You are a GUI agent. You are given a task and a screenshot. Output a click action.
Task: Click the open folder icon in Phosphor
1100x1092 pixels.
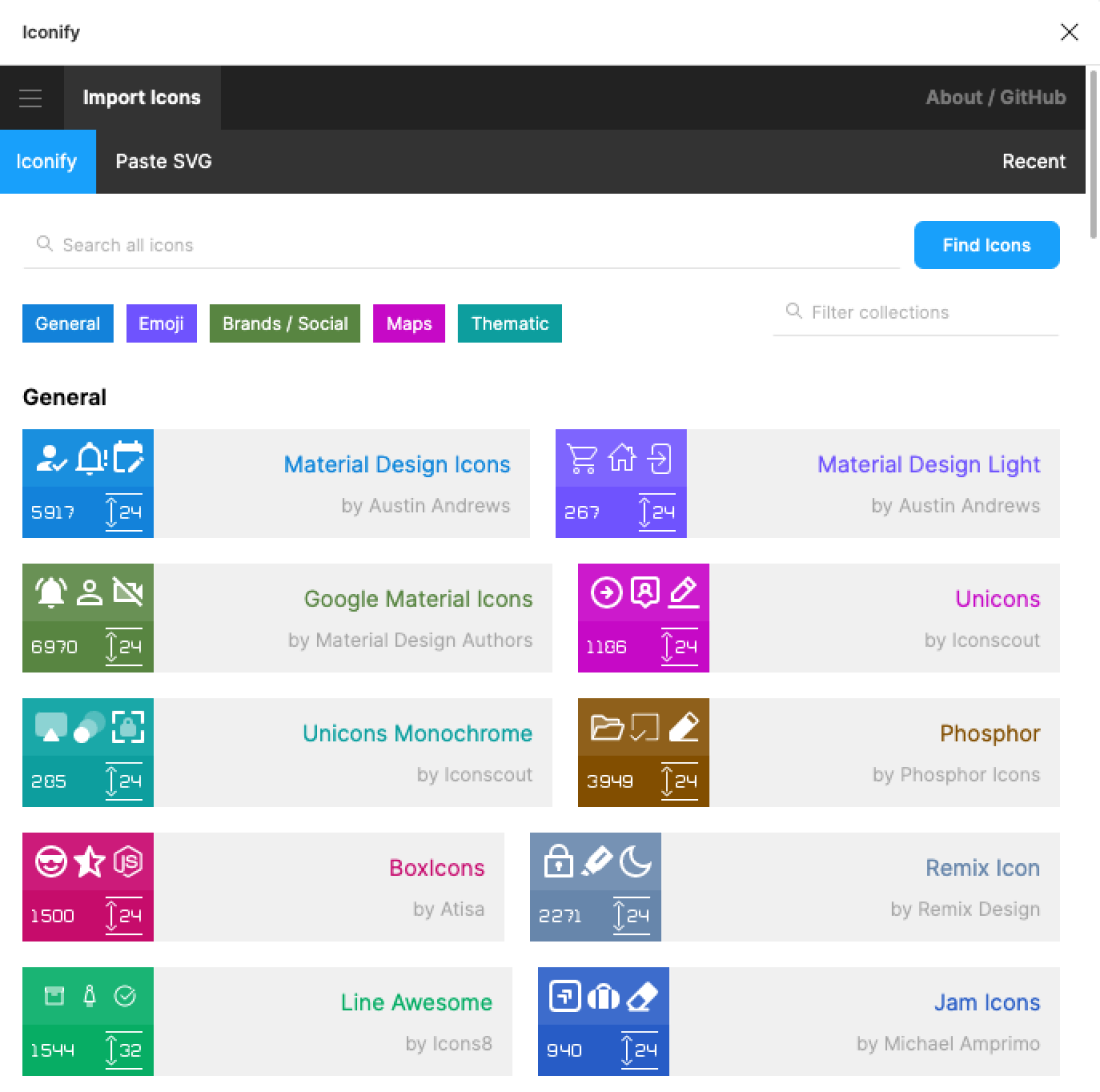[607, 727]
